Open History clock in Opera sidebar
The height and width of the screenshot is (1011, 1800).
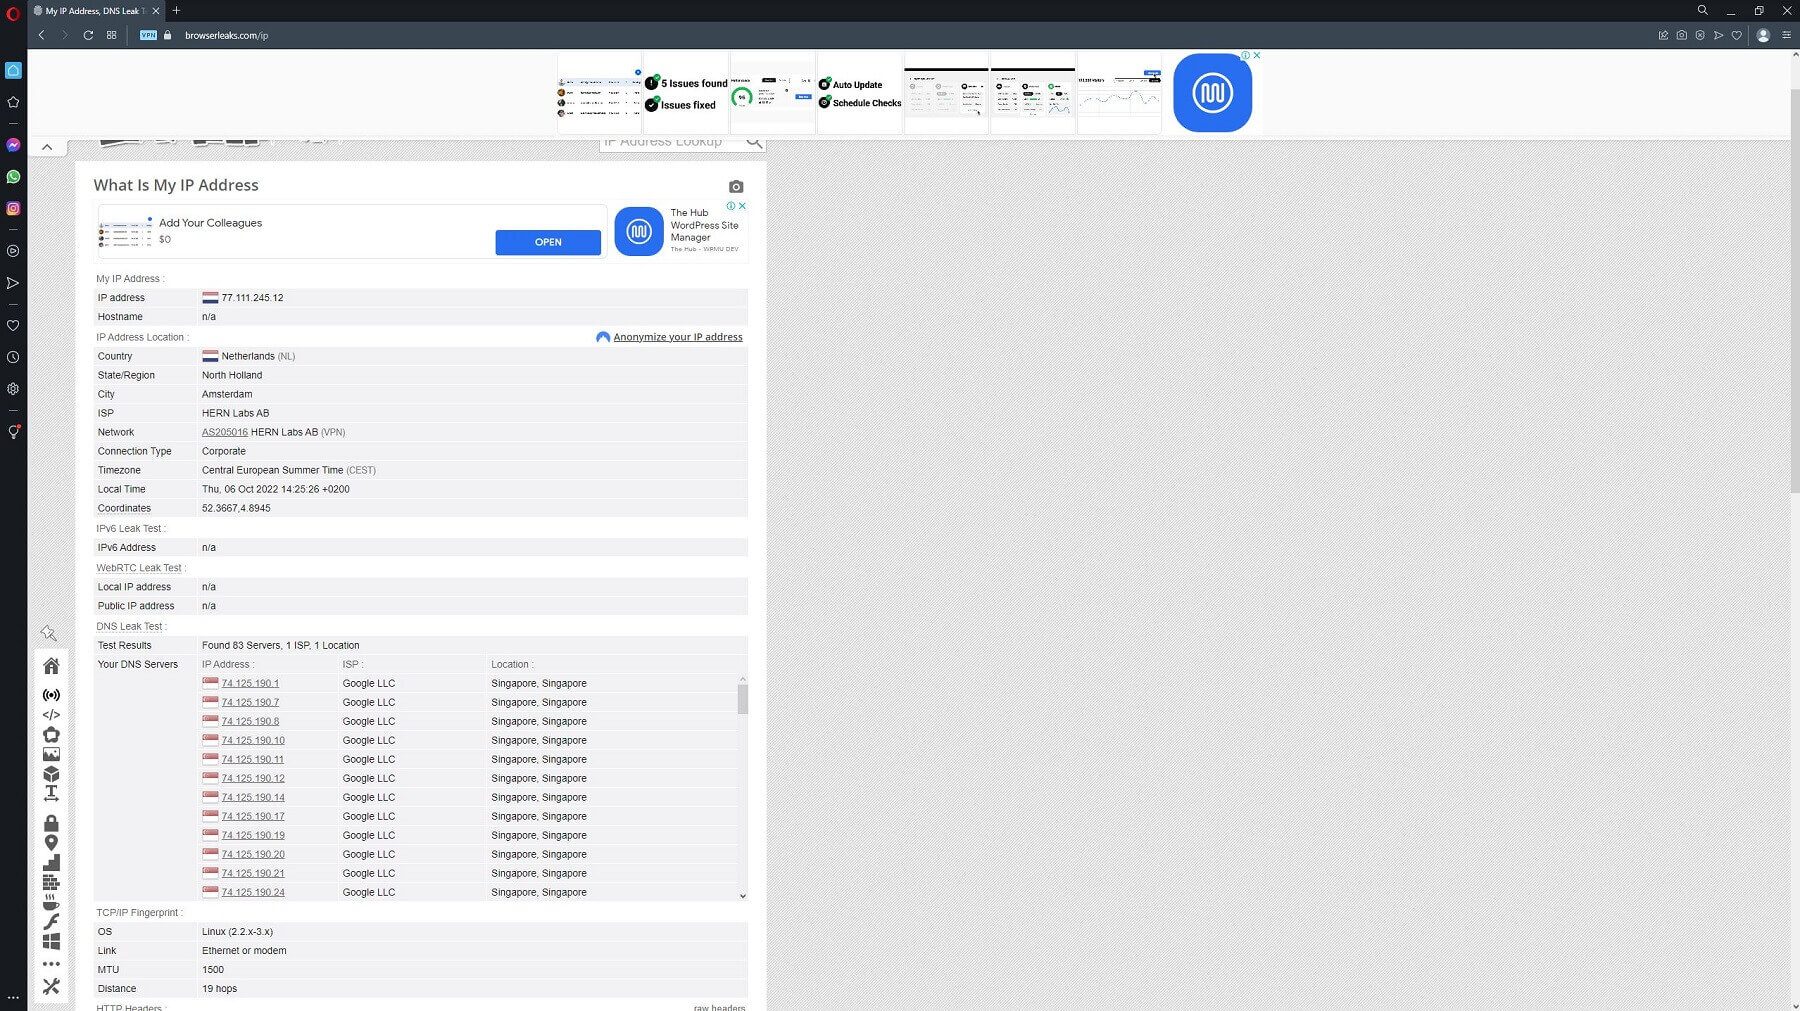pos(13,357)
